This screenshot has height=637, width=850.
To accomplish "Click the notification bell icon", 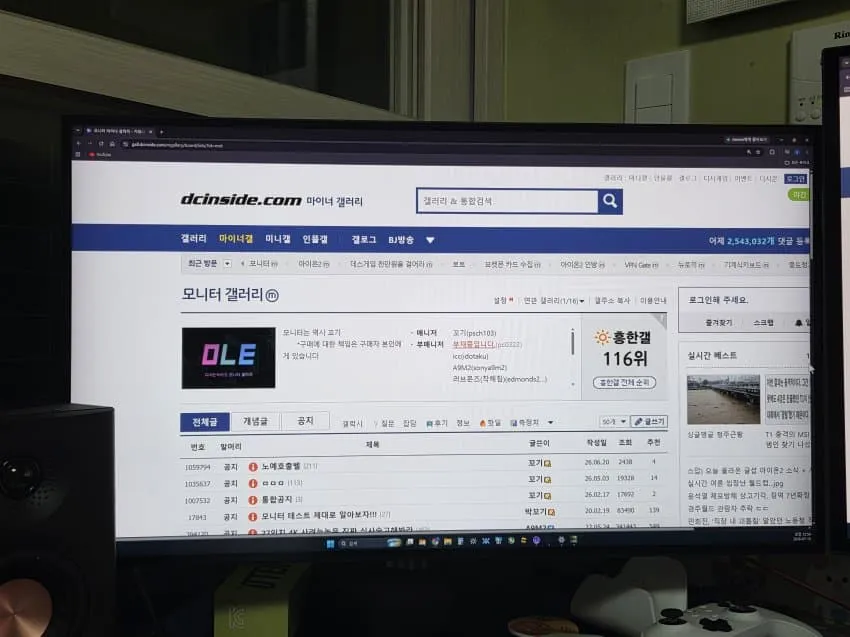I will coord(799,323).
